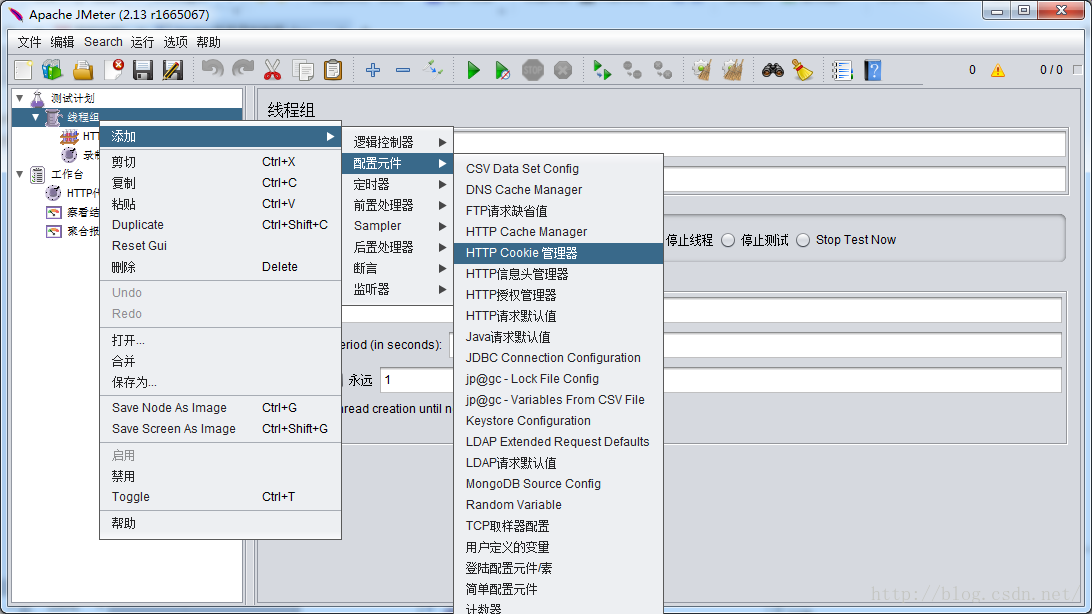This screenshot has width=1092, height=614.
Task: Open the 前置处理器 submenu
Action: coord(398,205)
